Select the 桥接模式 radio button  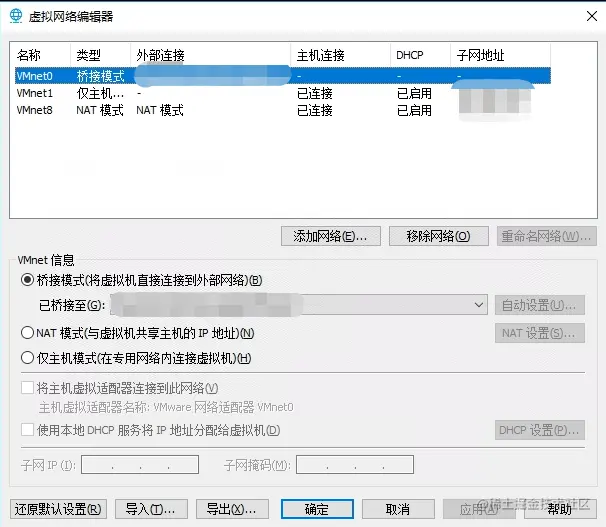27,280
